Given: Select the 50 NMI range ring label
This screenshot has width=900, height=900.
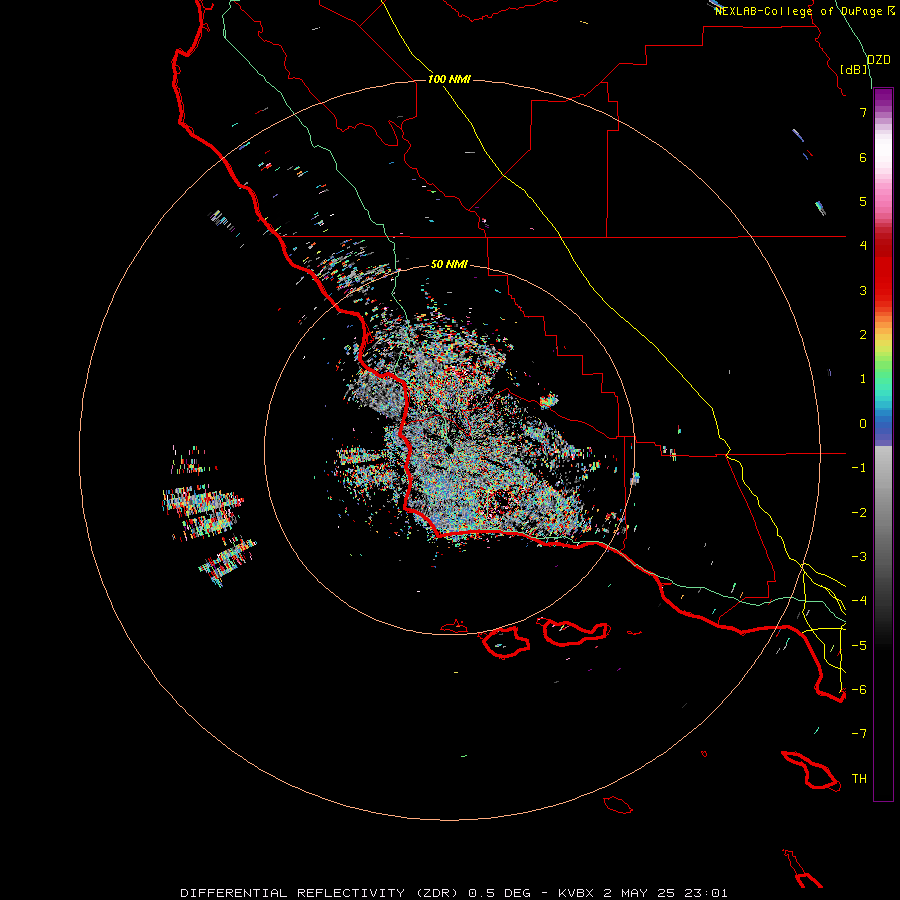Looking at the screenshot, I should (449, 264).
